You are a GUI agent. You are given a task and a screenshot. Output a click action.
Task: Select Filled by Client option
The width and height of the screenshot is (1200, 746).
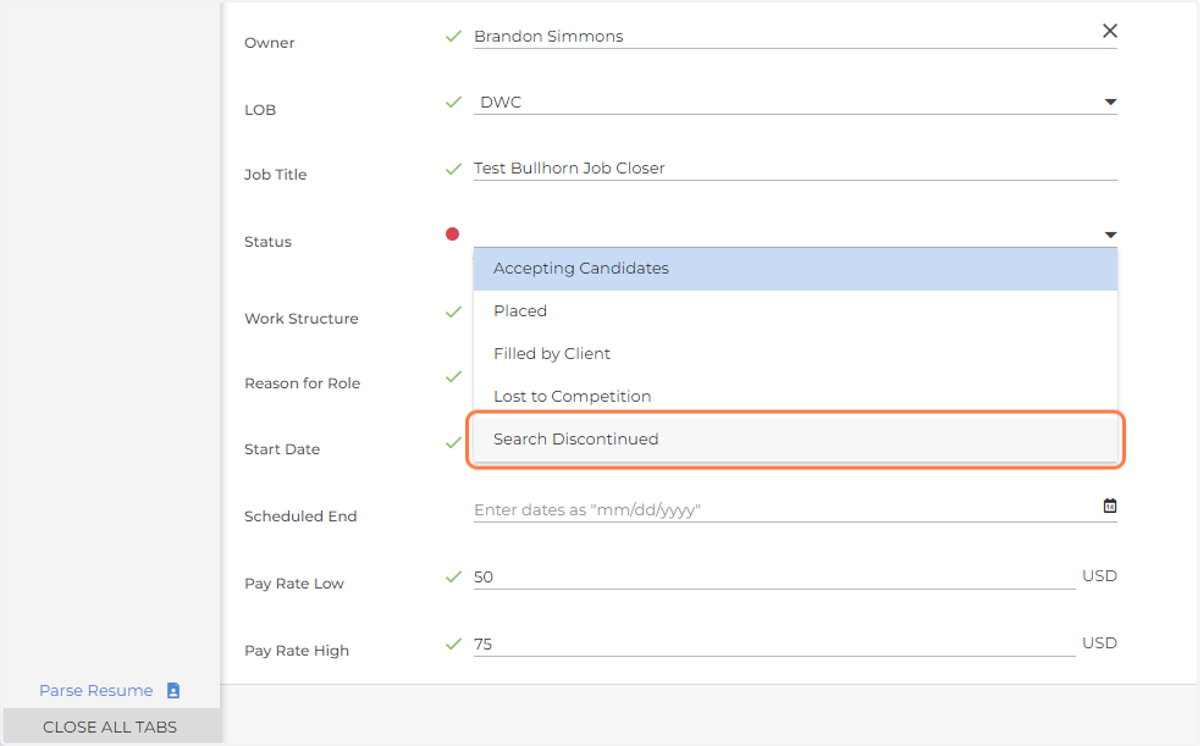(x=795, y=354)
